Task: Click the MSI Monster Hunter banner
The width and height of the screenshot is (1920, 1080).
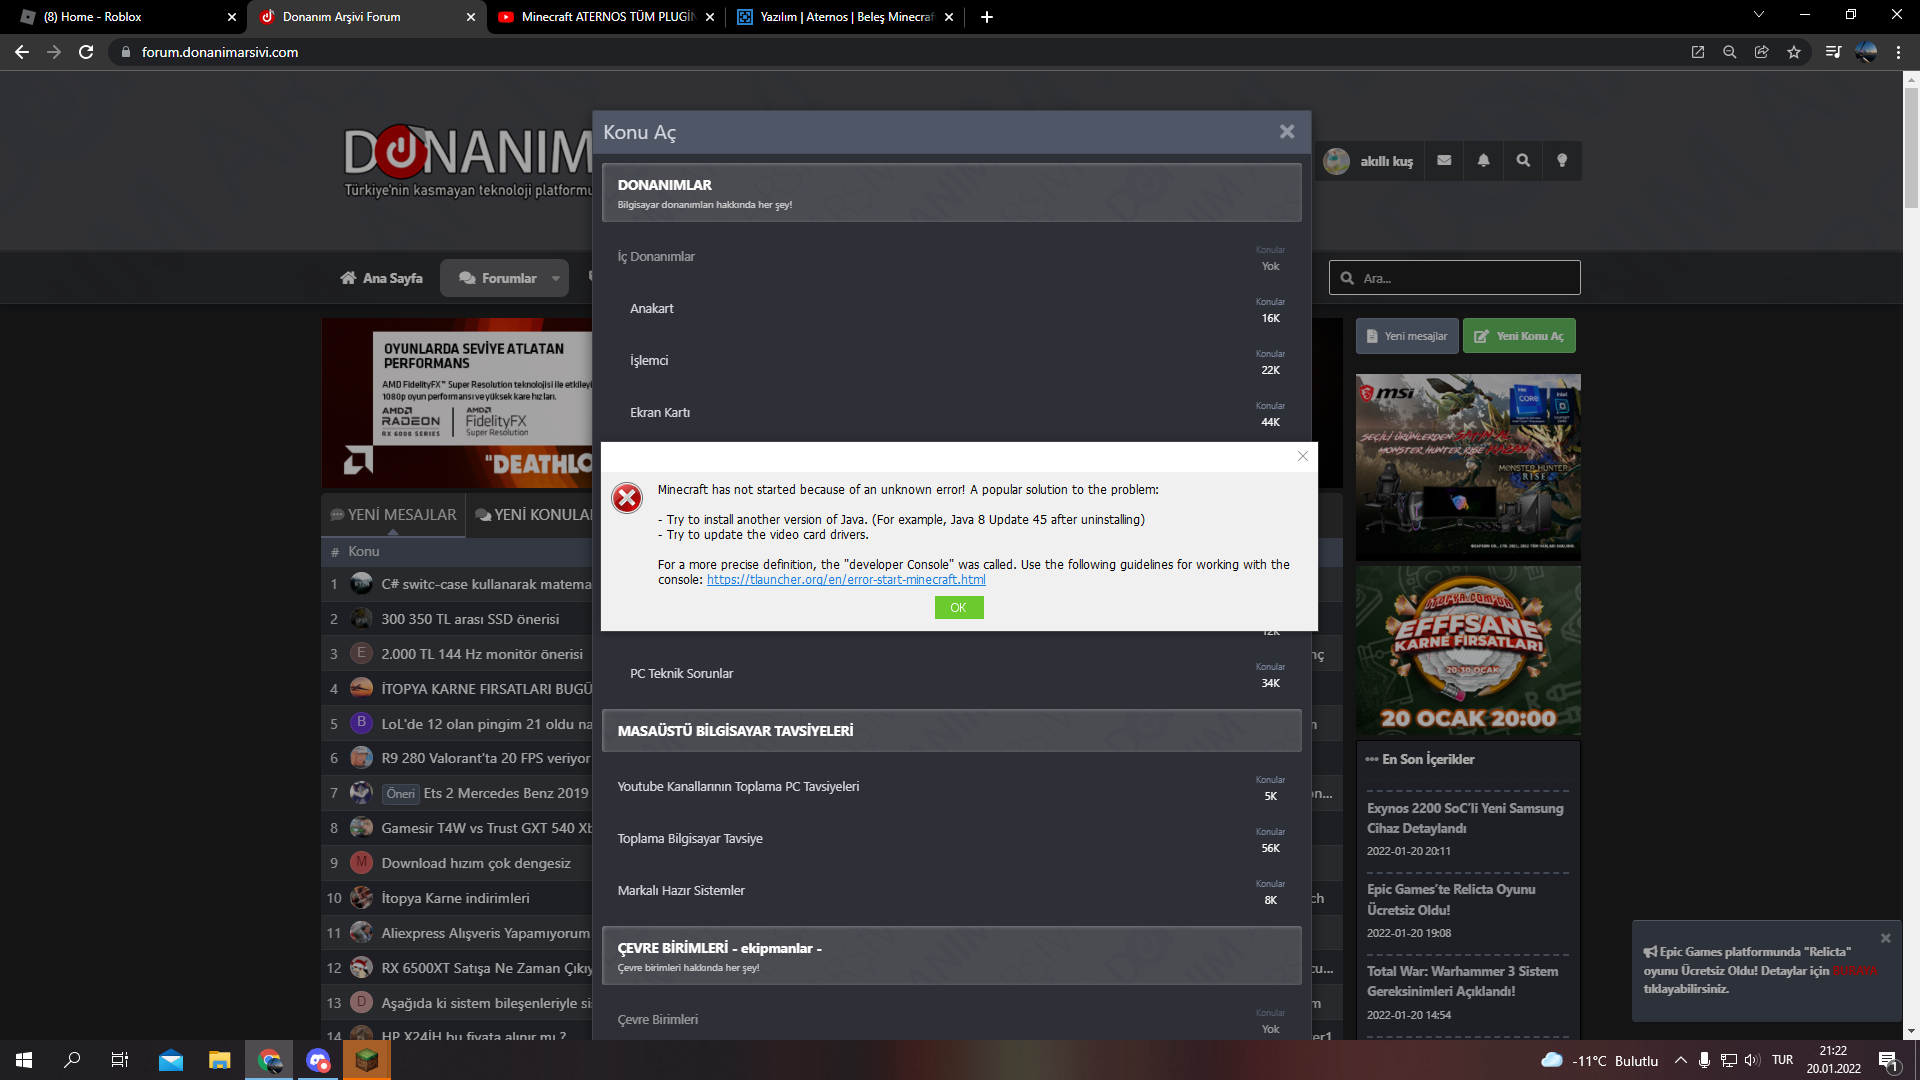Action: [1468, 467]
